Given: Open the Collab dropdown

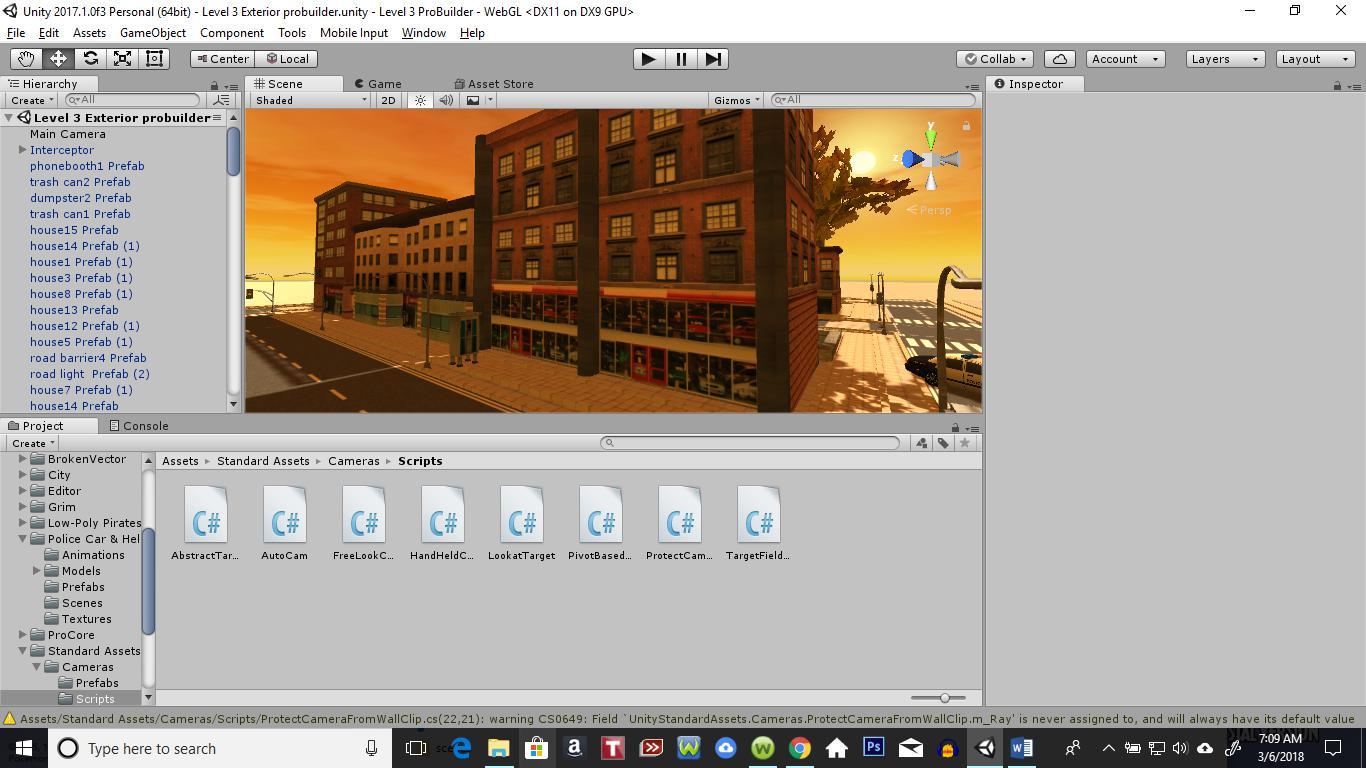Looking at the screenshot, I should (995, 59).
